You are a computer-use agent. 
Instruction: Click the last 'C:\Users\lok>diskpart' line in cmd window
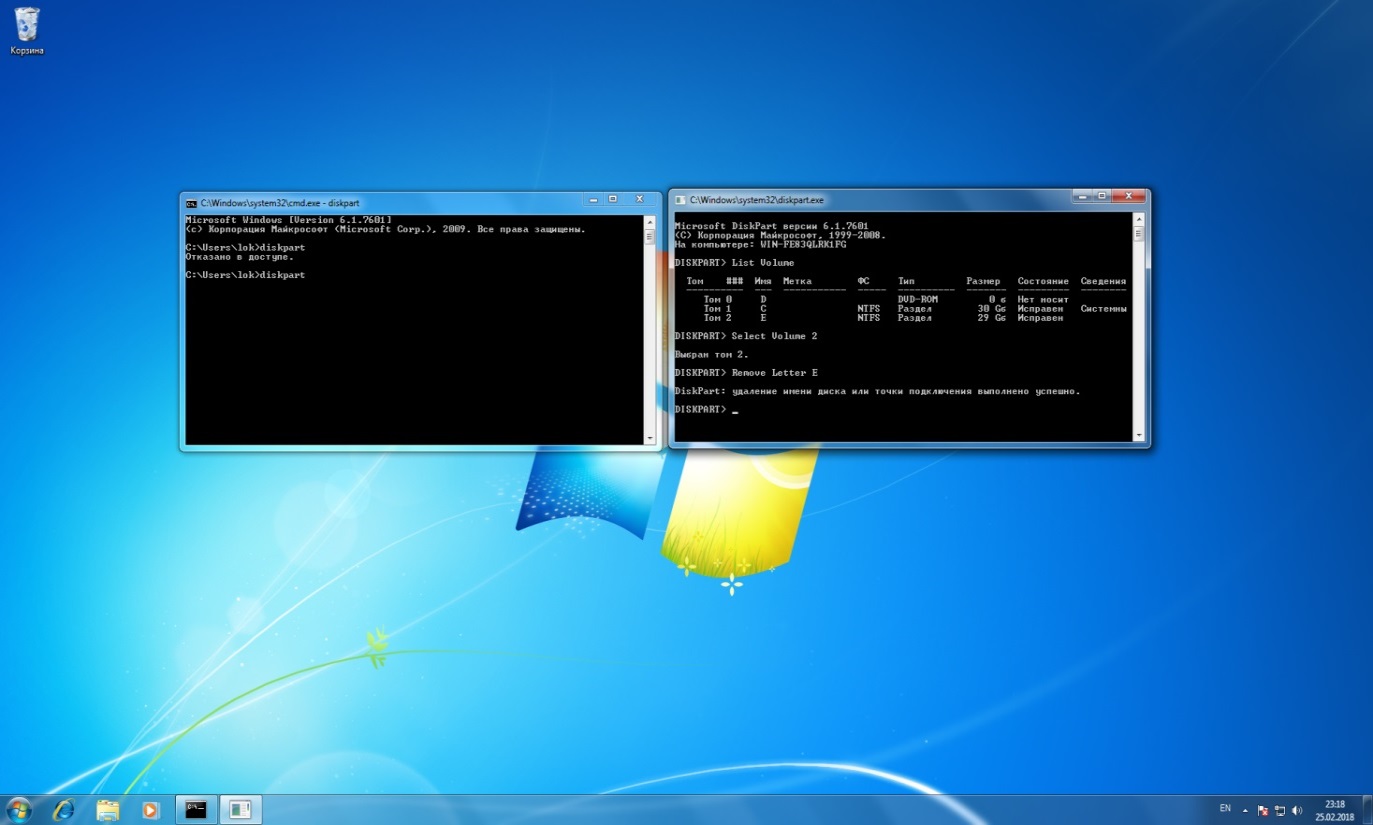[x=245, y=274]
